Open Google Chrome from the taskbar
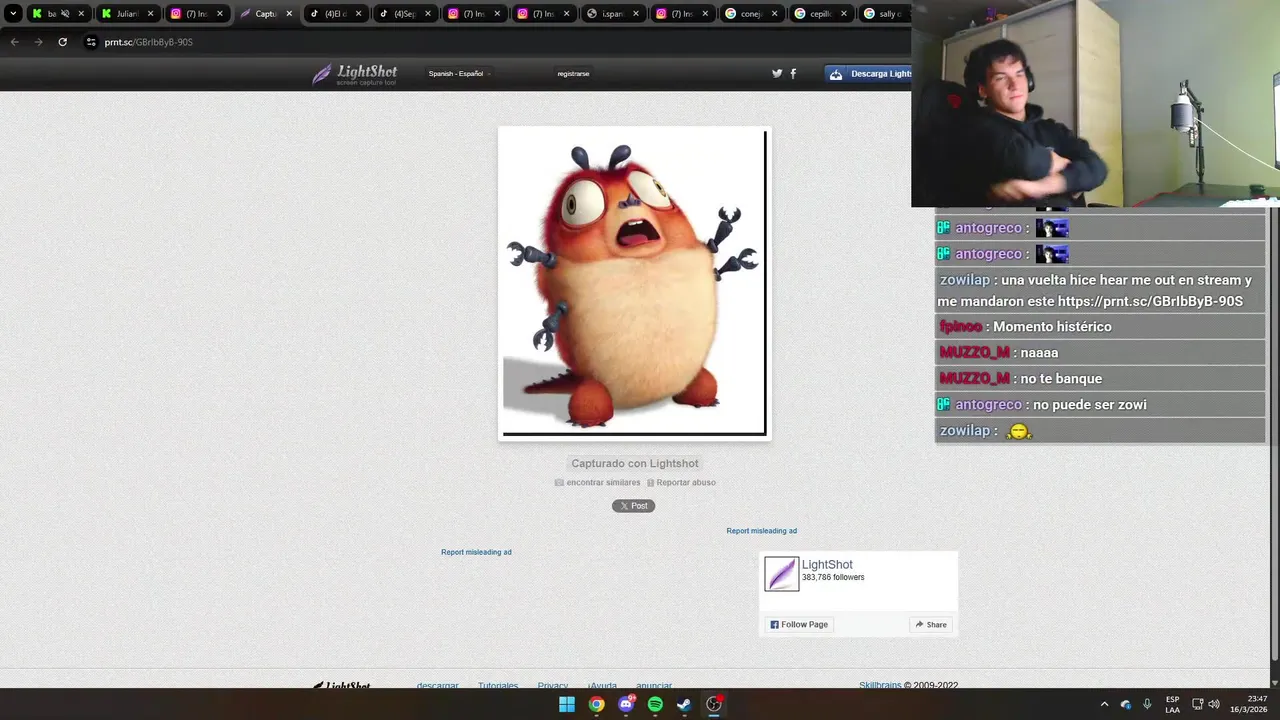This screenshot has width=1280, height=720. pos(596,704)
